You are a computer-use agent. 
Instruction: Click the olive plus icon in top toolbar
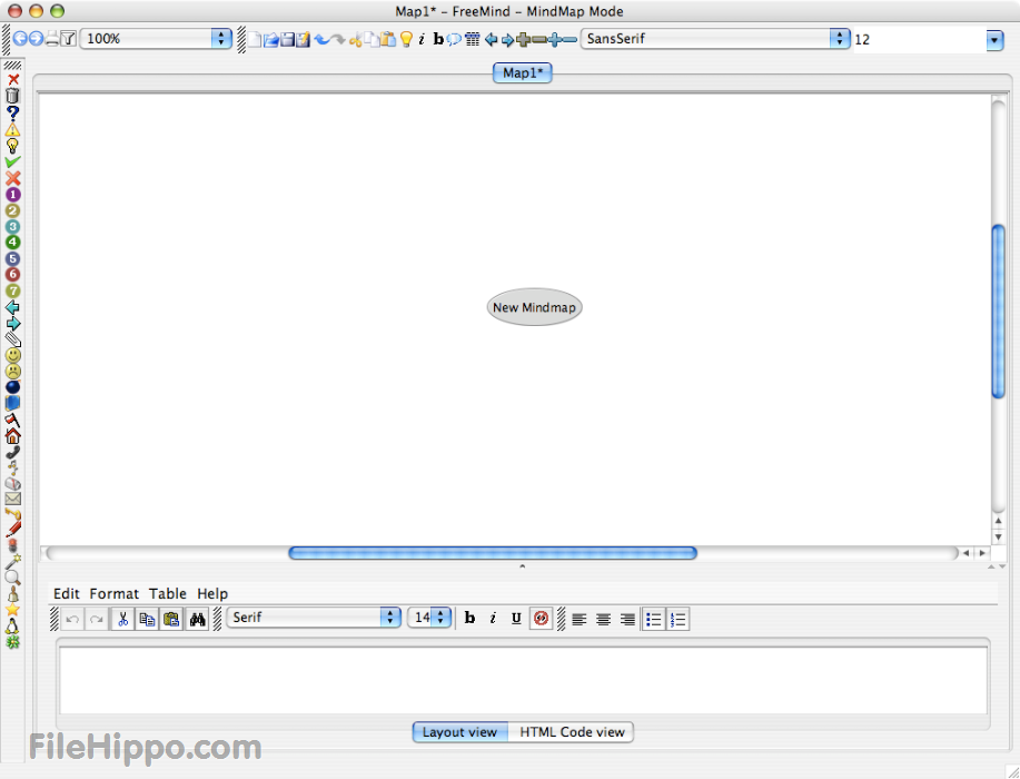click(523, 39)
